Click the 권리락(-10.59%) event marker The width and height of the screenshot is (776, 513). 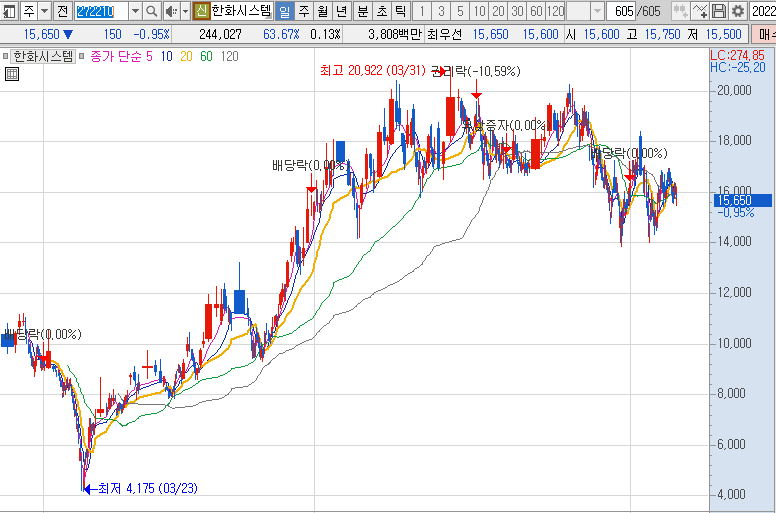(476, 71)
